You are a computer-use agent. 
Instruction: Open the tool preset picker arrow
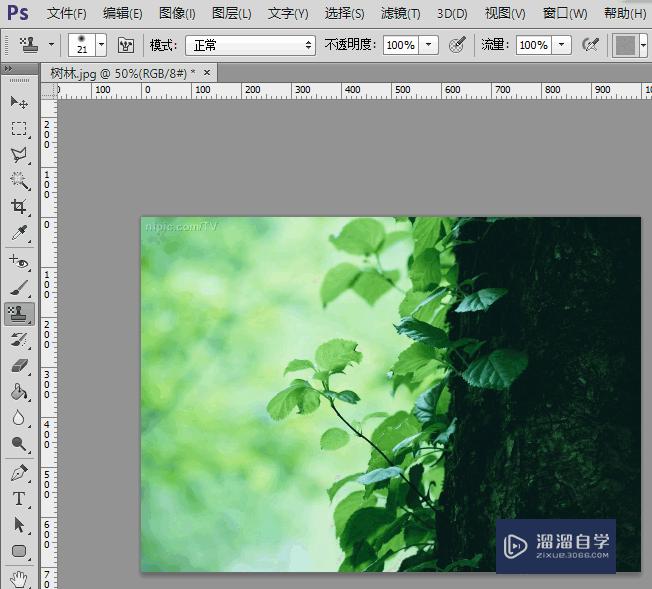tap(52, 44)
